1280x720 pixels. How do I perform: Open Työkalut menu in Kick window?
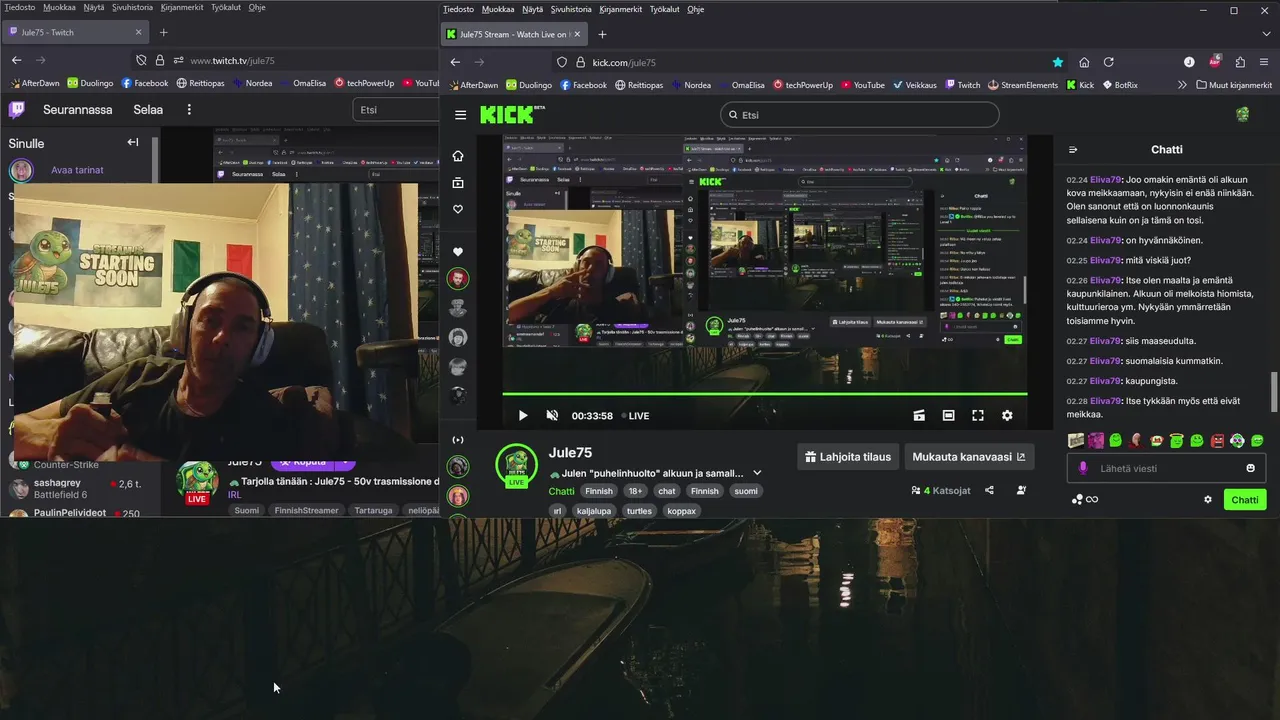tap(664, 9)
